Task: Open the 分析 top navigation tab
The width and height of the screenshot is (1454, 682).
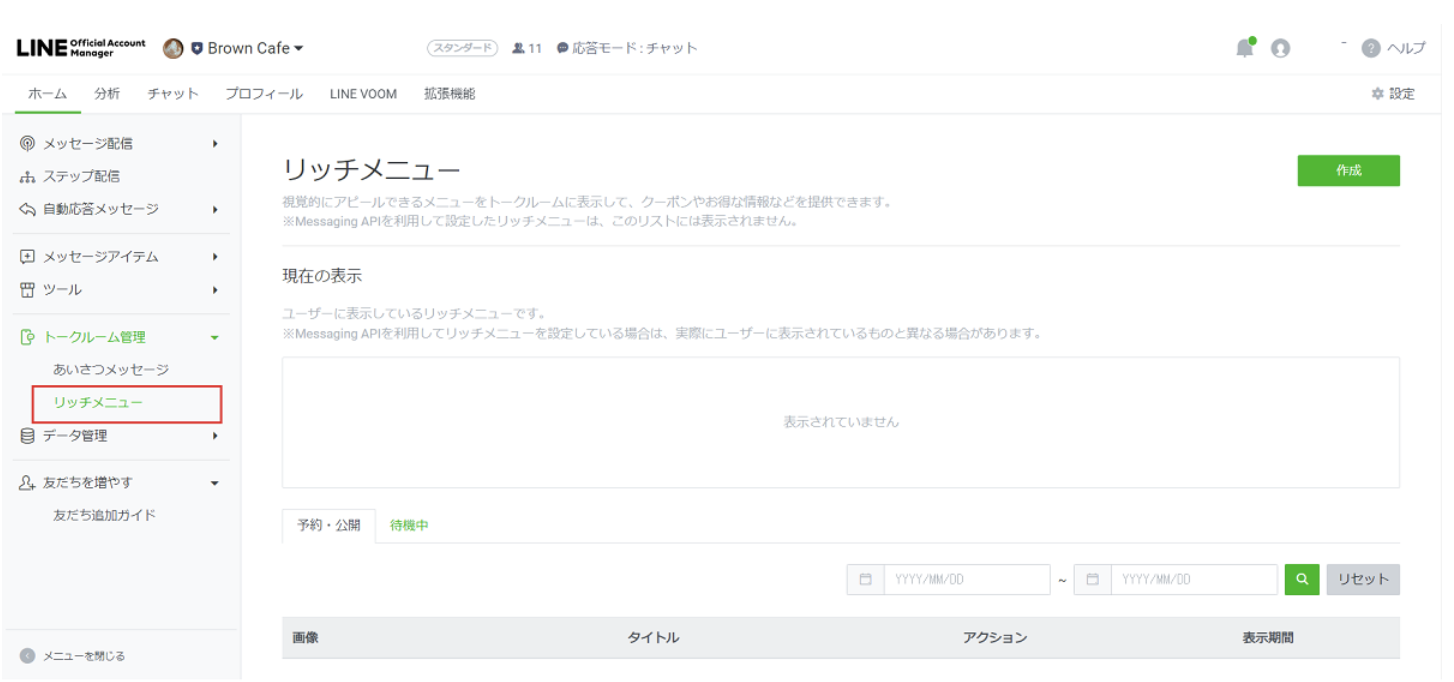Action: click(107, 94)
